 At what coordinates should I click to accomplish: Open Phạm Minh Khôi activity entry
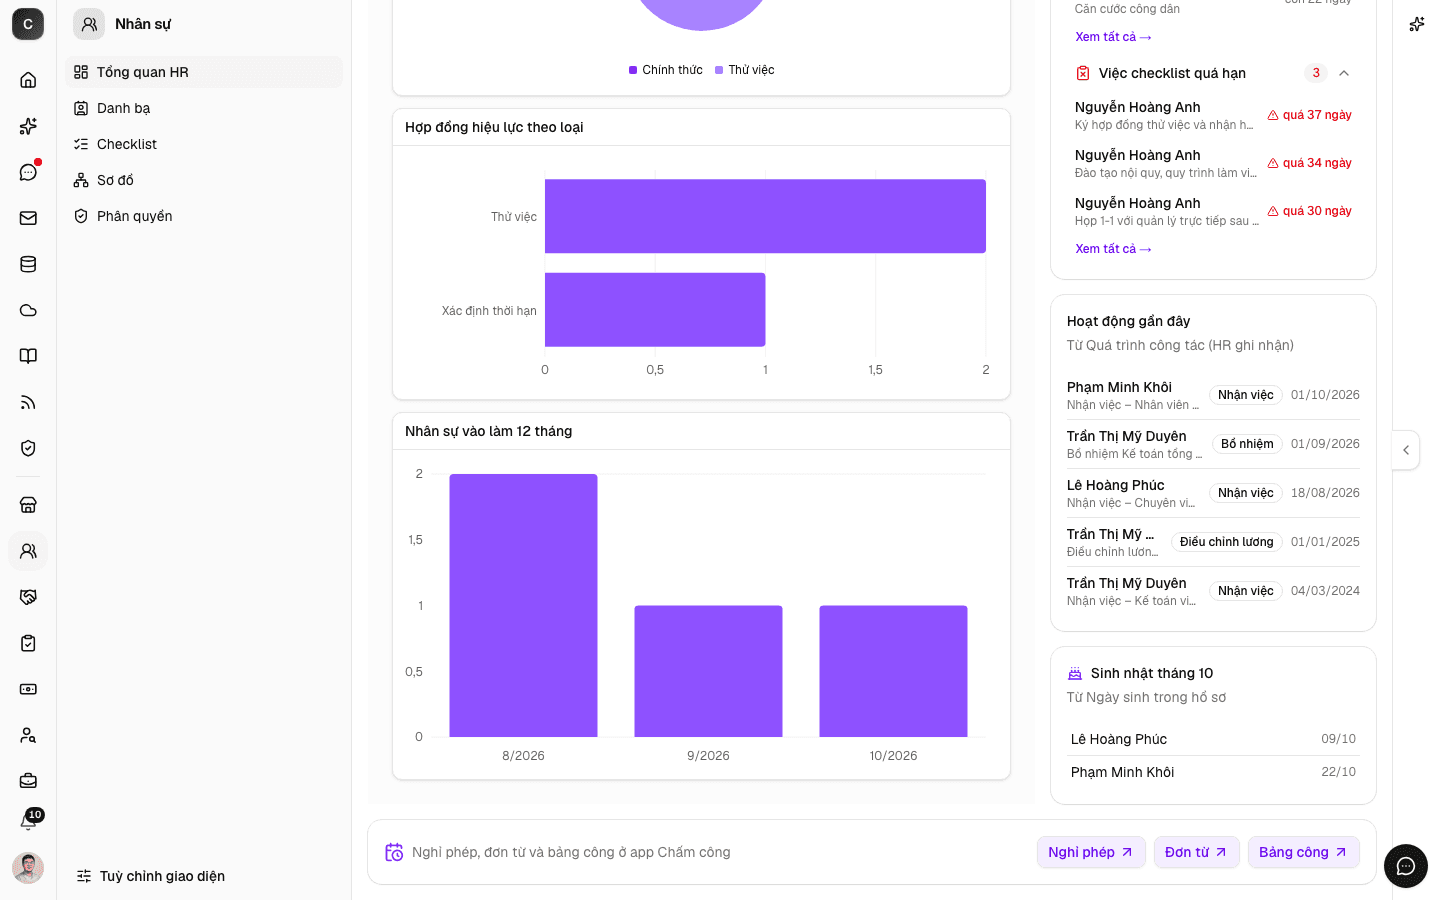click(1213, 395)
